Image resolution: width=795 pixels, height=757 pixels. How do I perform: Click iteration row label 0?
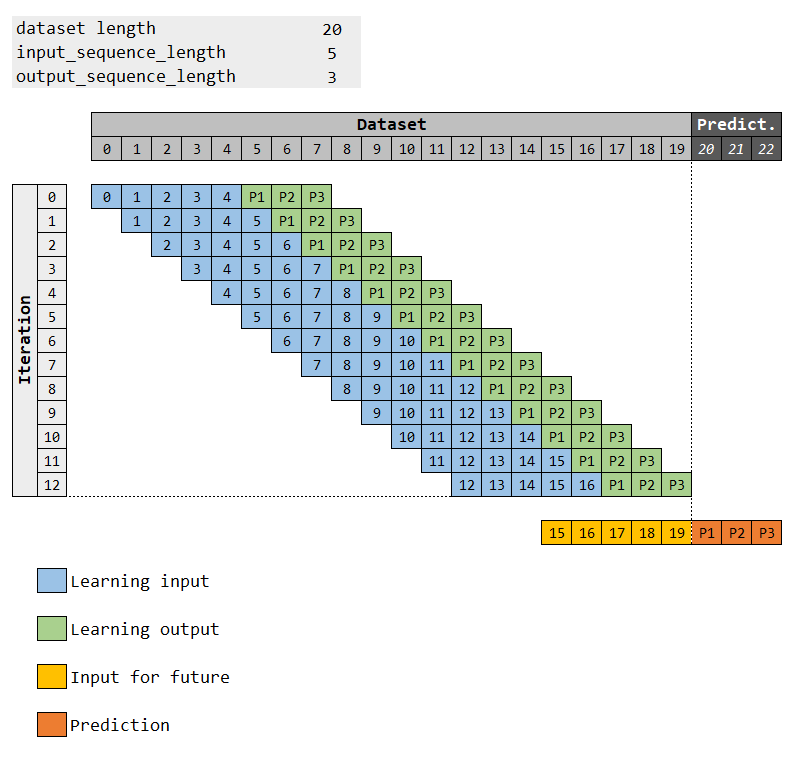[x=52, y=197]
